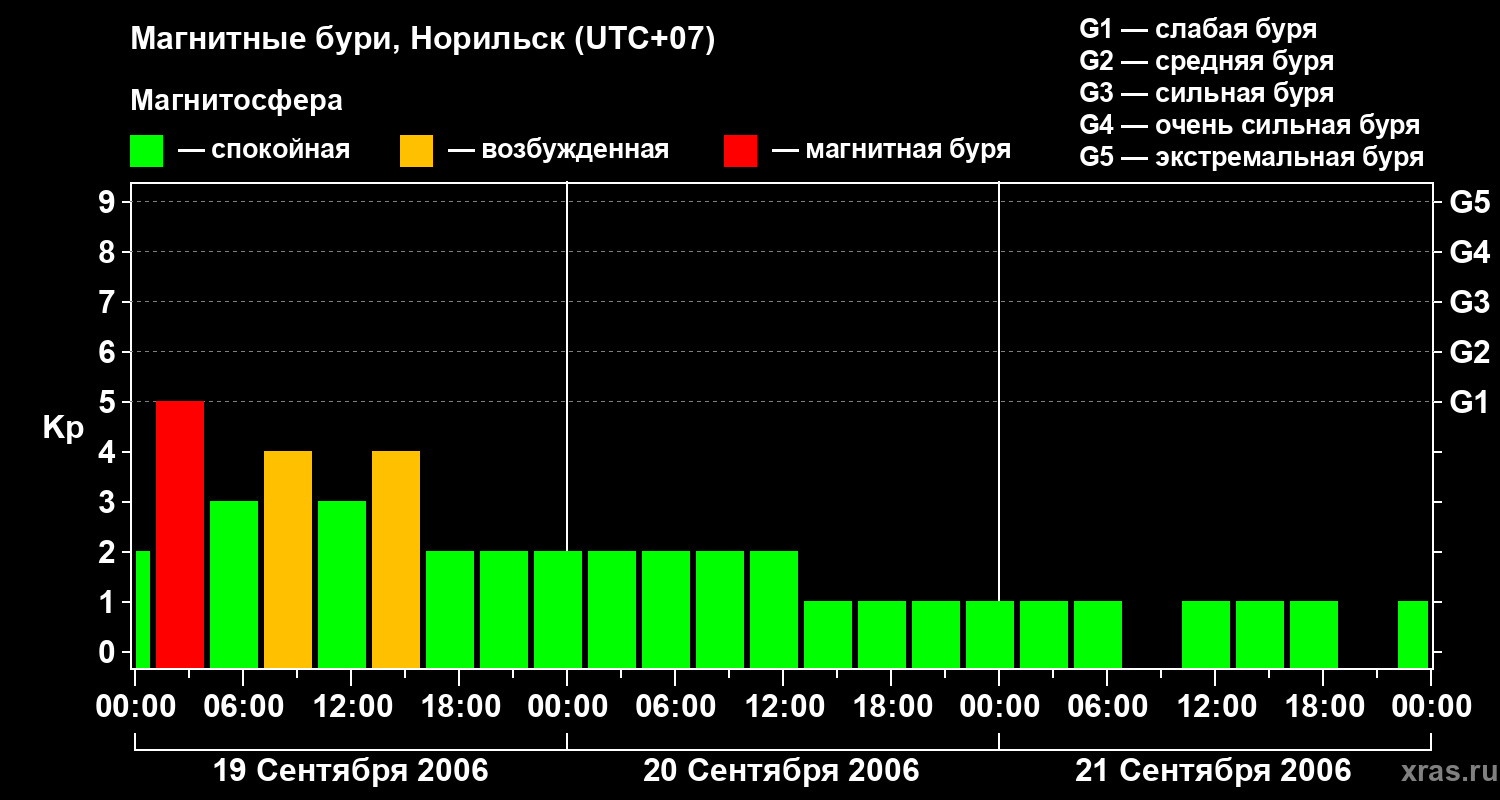Click the '20 Сентября 2006' date label
Image resolution: width=1500 pixels, height=800 pixels.
point(781,771)
